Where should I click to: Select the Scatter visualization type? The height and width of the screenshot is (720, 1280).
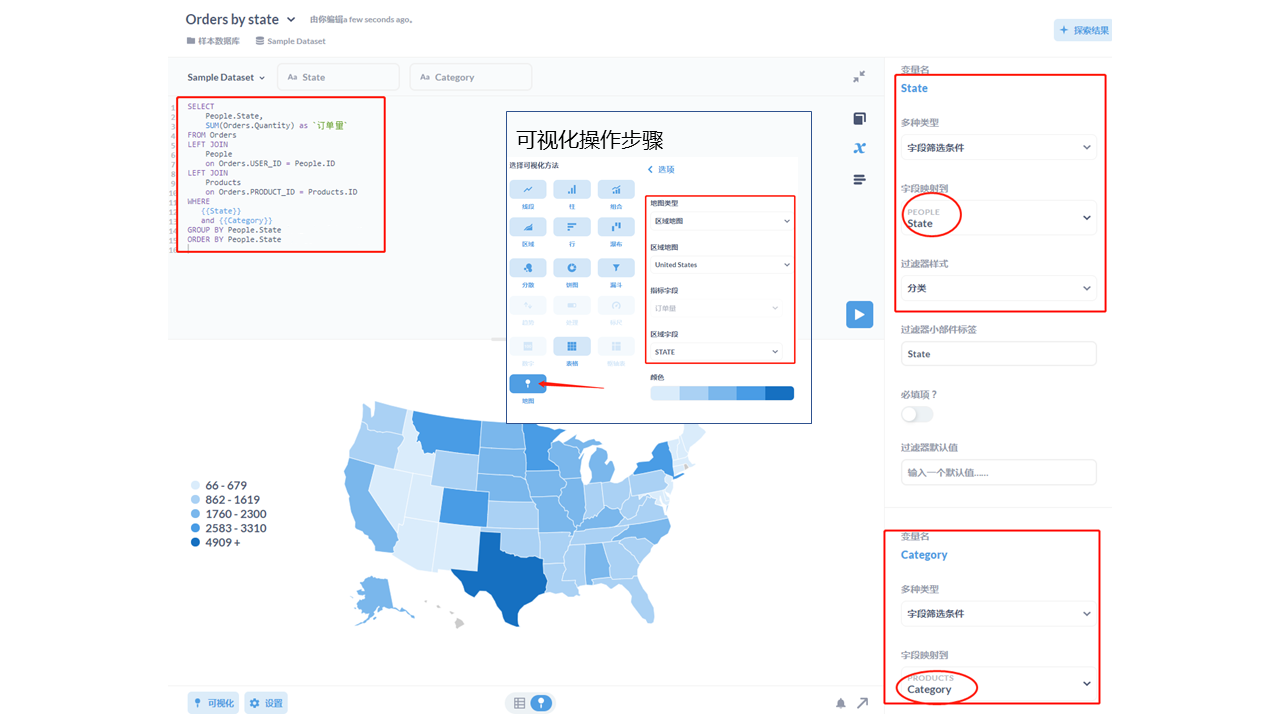[528, 267]
